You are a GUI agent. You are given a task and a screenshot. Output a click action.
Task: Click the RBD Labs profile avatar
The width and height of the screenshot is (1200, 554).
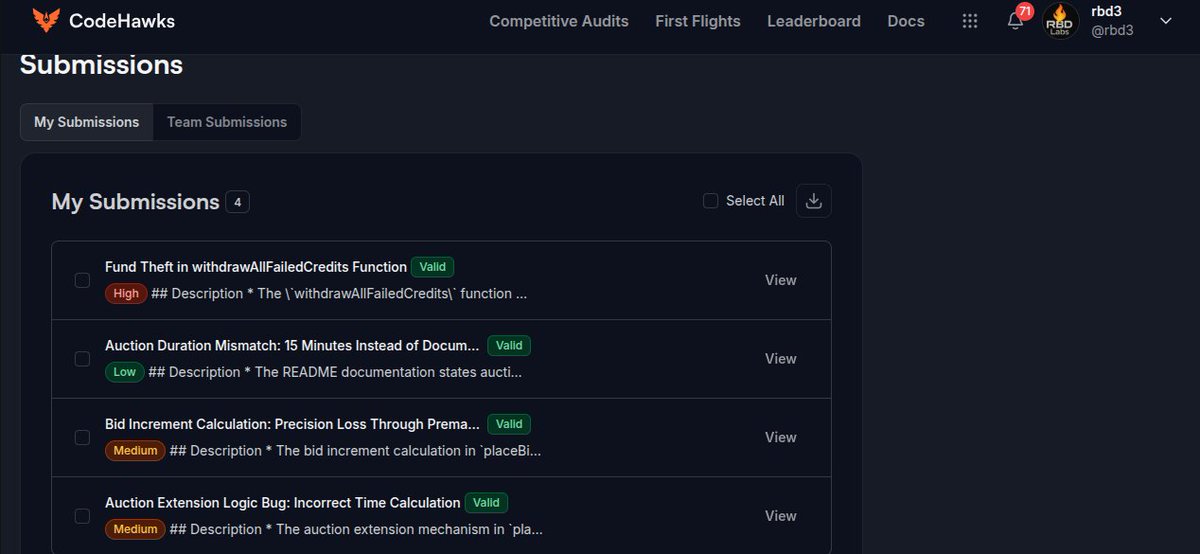1061,21
